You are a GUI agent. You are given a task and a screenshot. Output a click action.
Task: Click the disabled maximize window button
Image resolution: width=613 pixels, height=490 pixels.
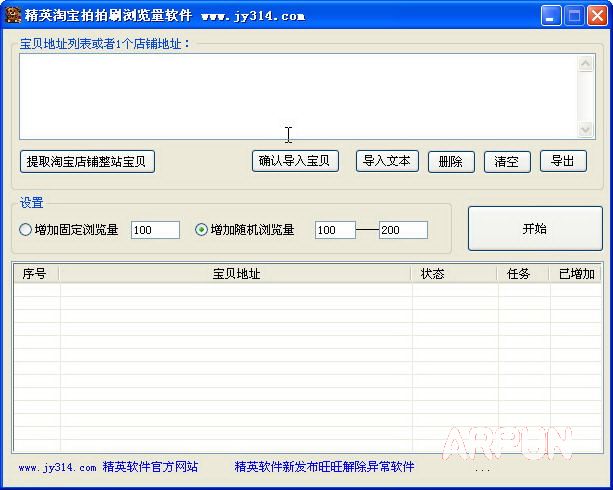[x=574, y=16]
